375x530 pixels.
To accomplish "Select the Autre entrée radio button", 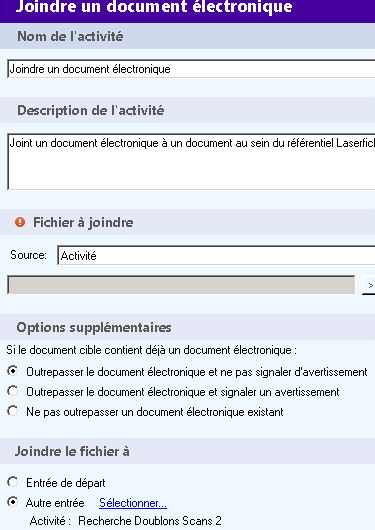I will [x=13, y=502].
